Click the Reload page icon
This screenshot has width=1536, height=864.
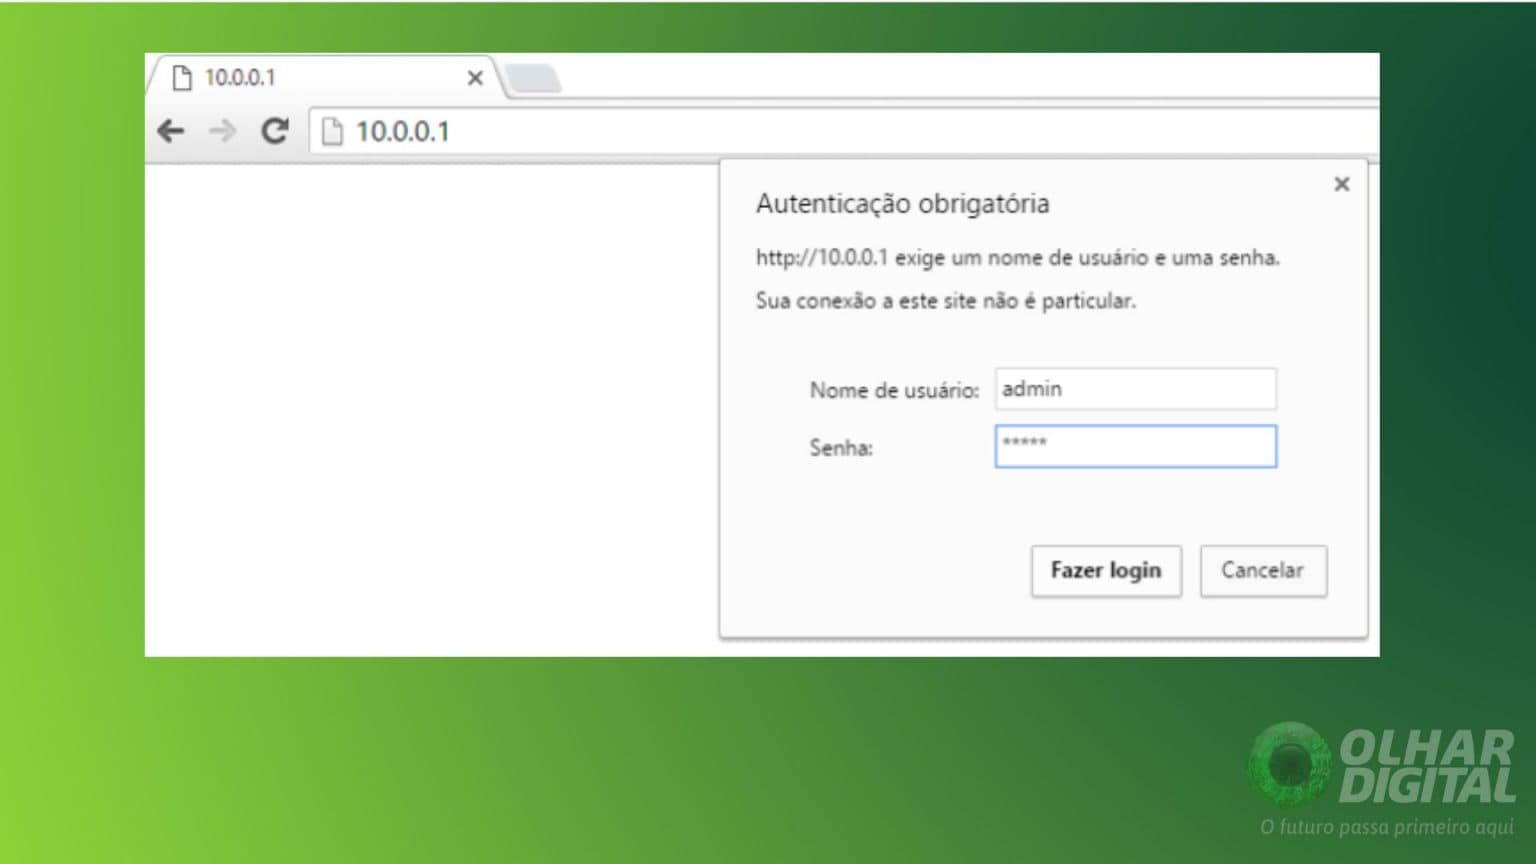coord(276,131)
